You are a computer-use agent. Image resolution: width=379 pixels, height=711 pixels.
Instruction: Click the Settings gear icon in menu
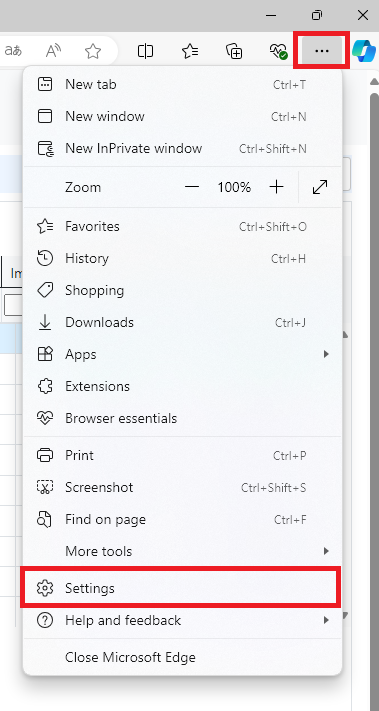(44, 588)
